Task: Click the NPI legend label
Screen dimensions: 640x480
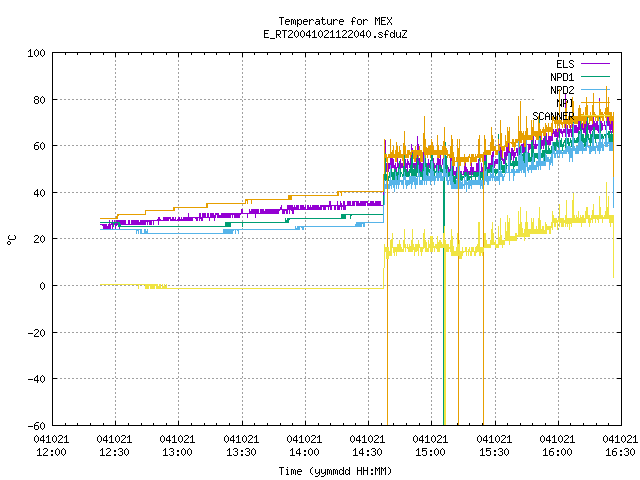Action: (x=565, y=103)
